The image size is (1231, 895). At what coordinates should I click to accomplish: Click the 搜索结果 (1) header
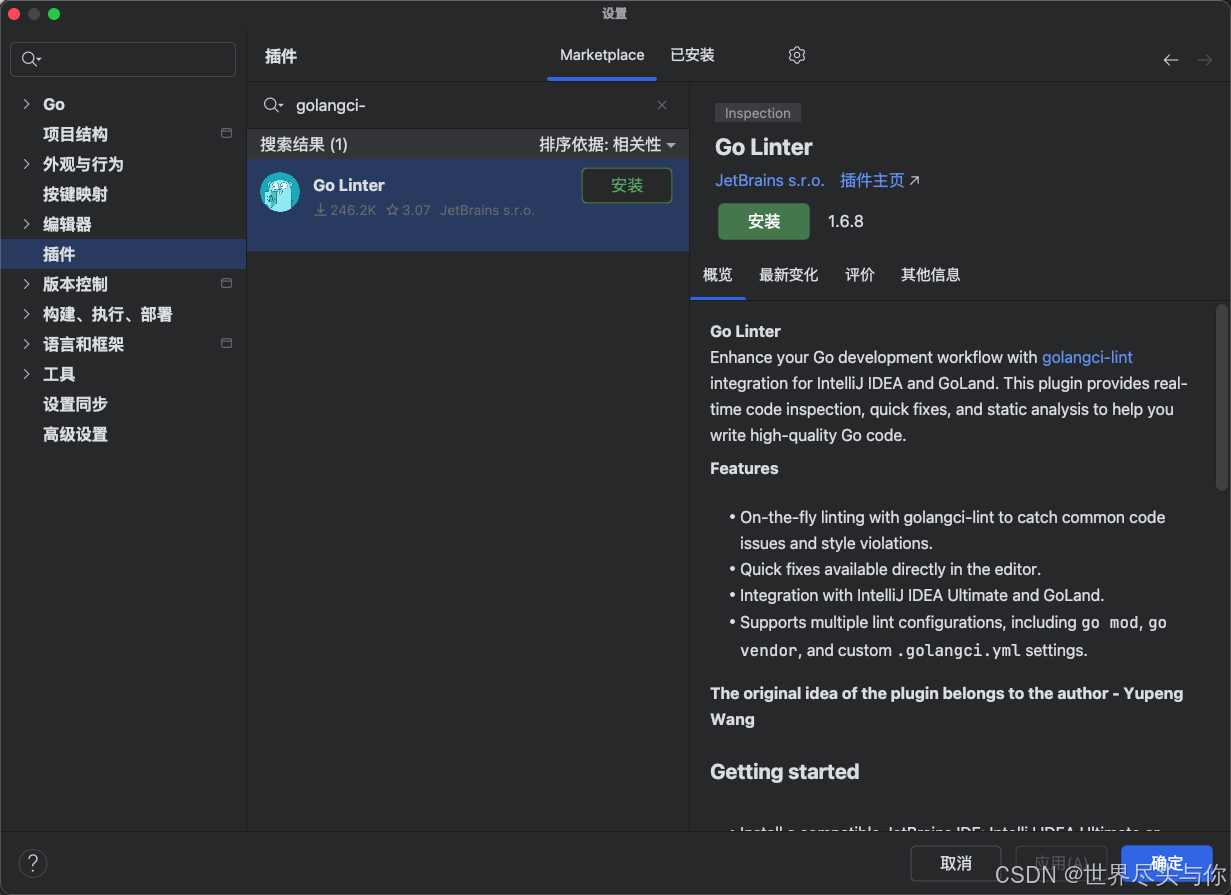(x=304, y=144)
